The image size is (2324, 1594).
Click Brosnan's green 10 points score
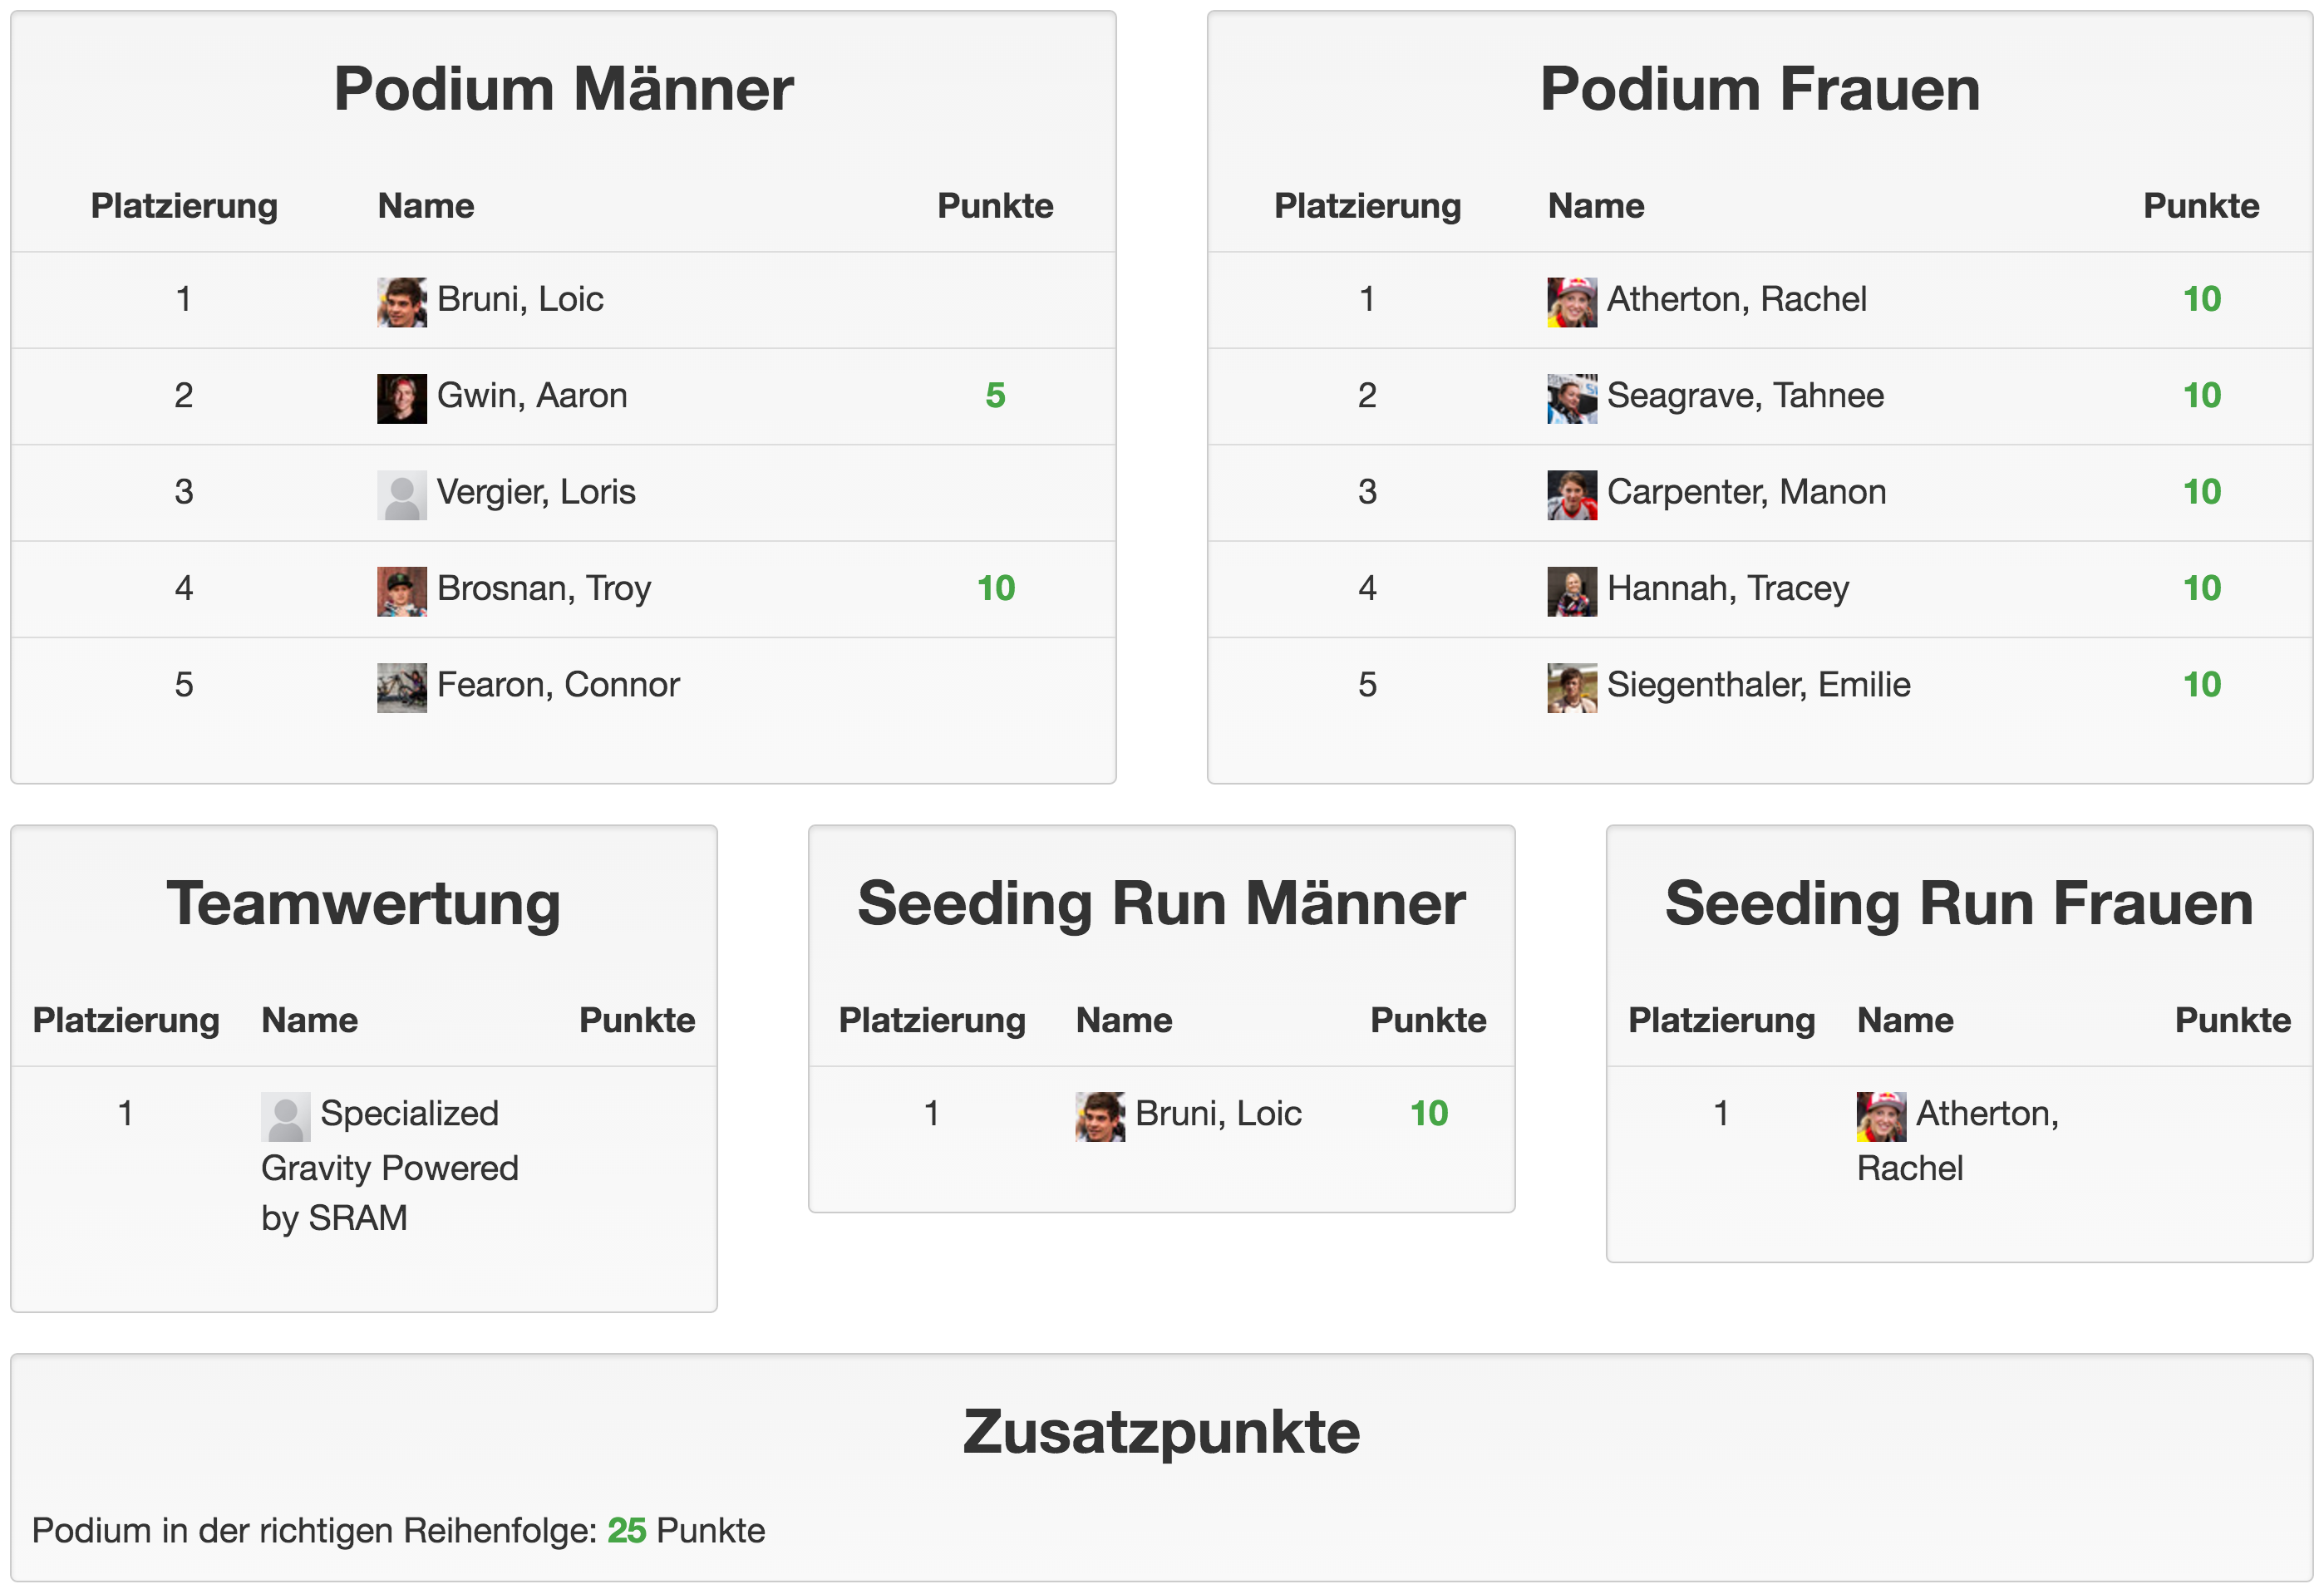996,588
